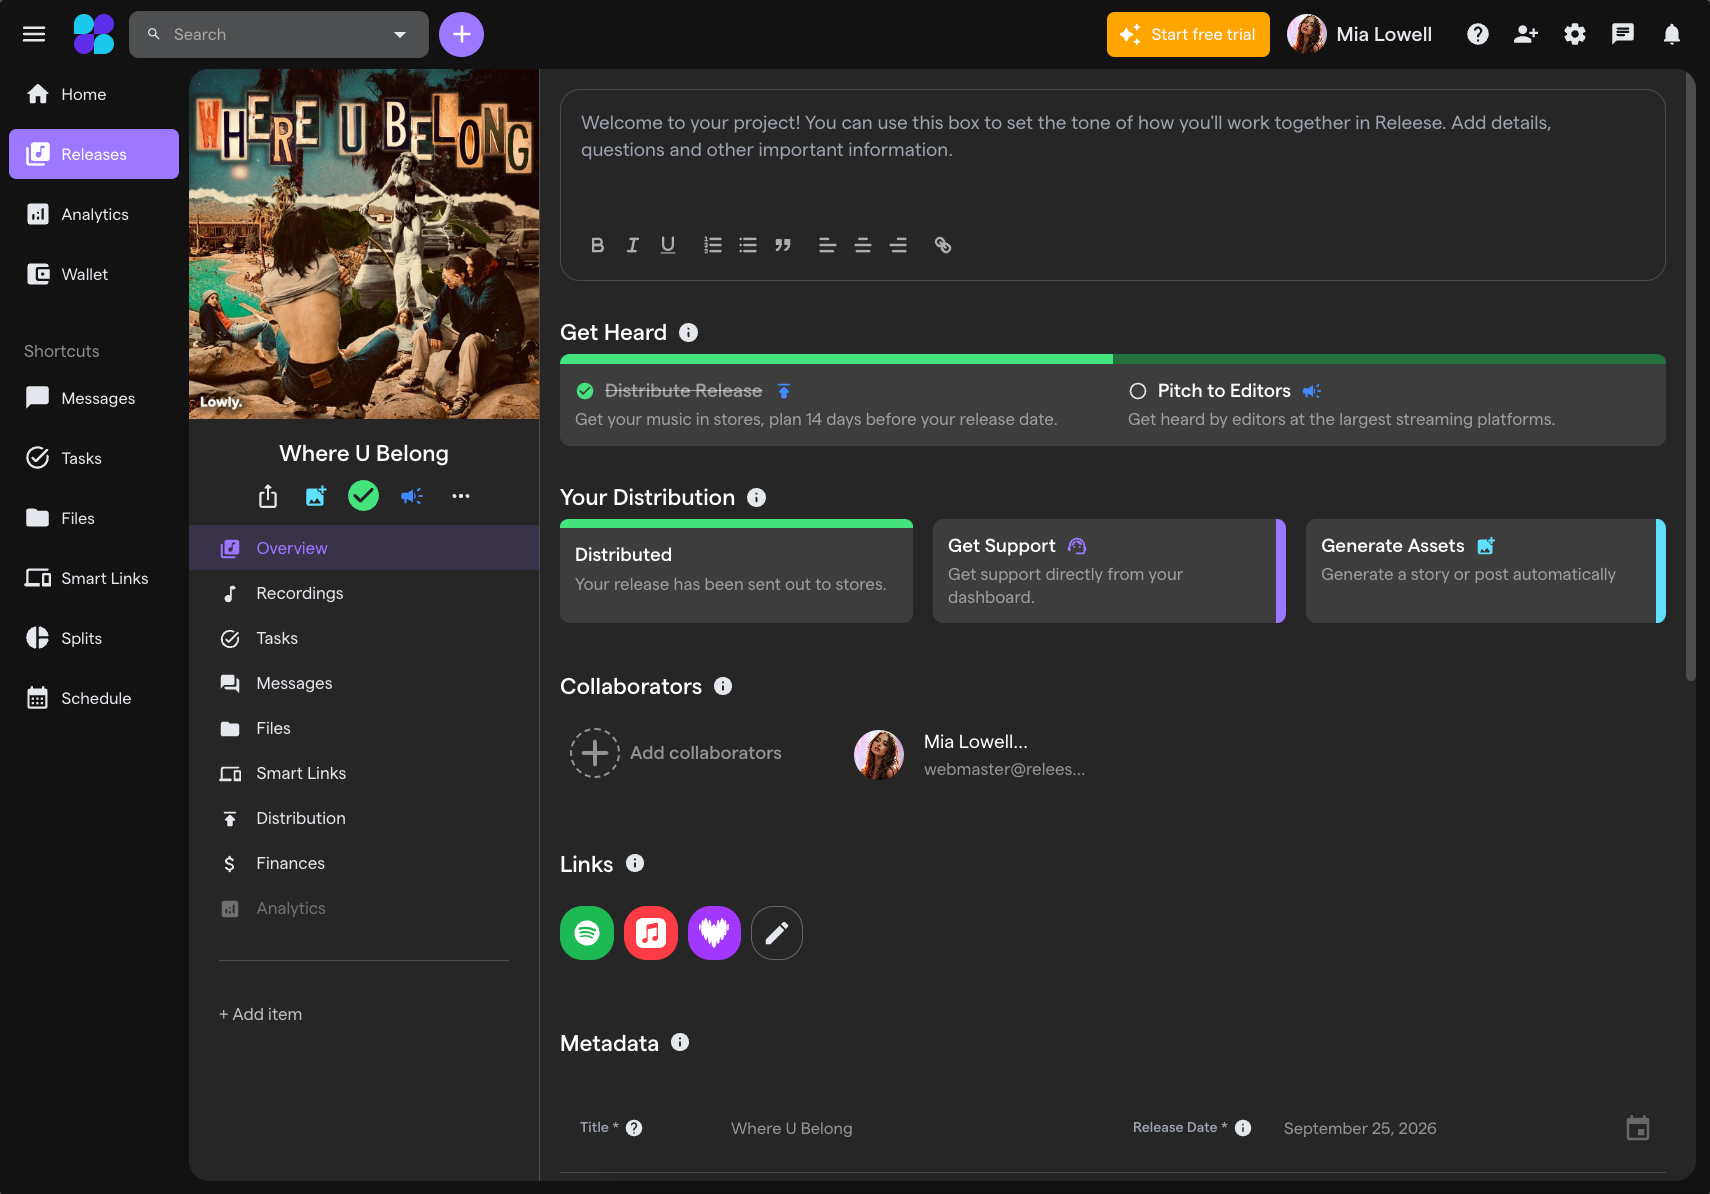Align text left
The width and height of the screenshot is (1710, 1194).
point(827,245)
